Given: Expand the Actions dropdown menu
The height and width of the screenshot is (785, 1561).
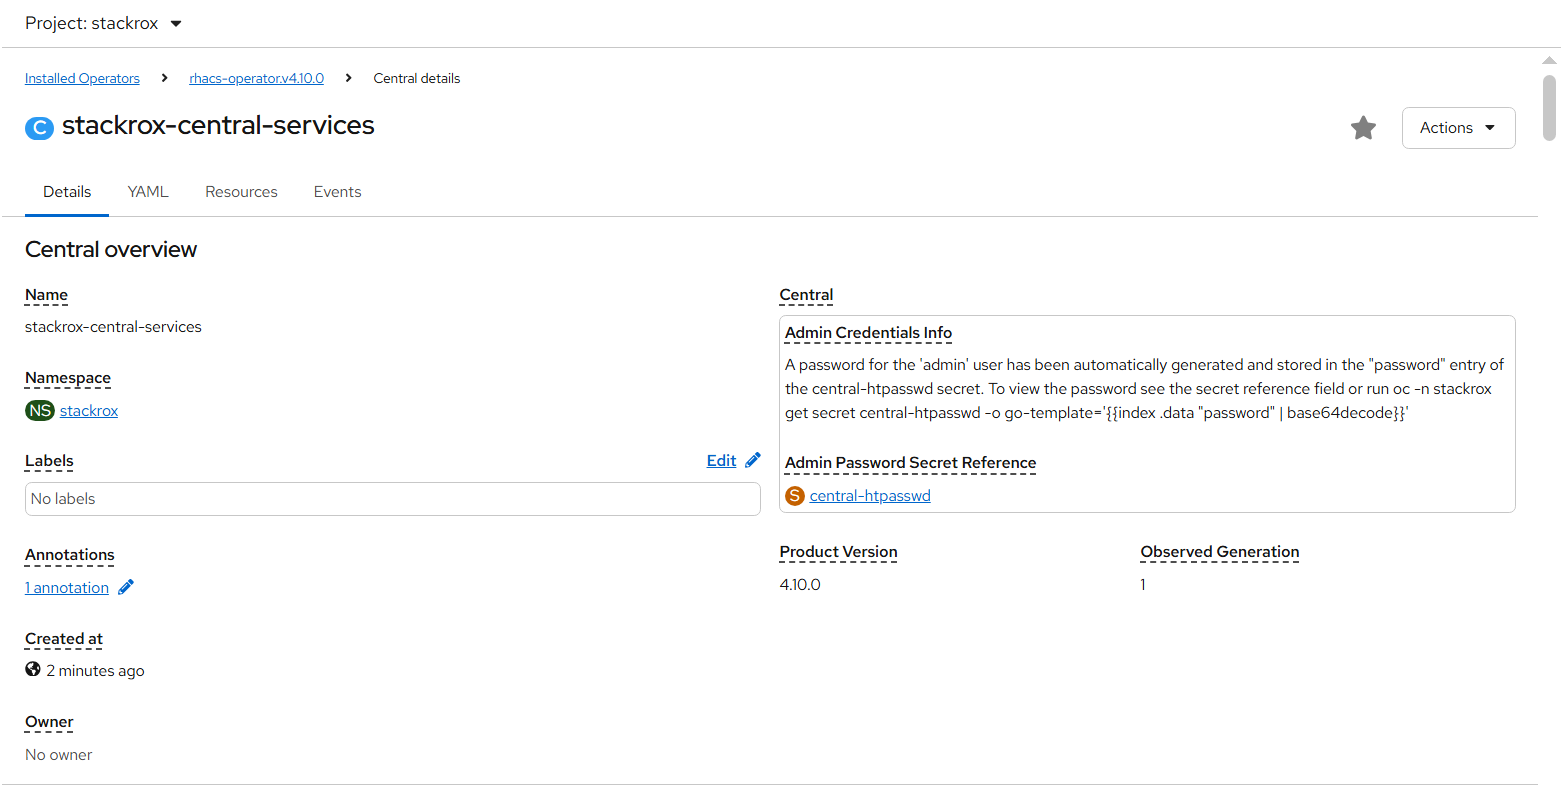Looking at the screenshot, I should point(1458,128).
